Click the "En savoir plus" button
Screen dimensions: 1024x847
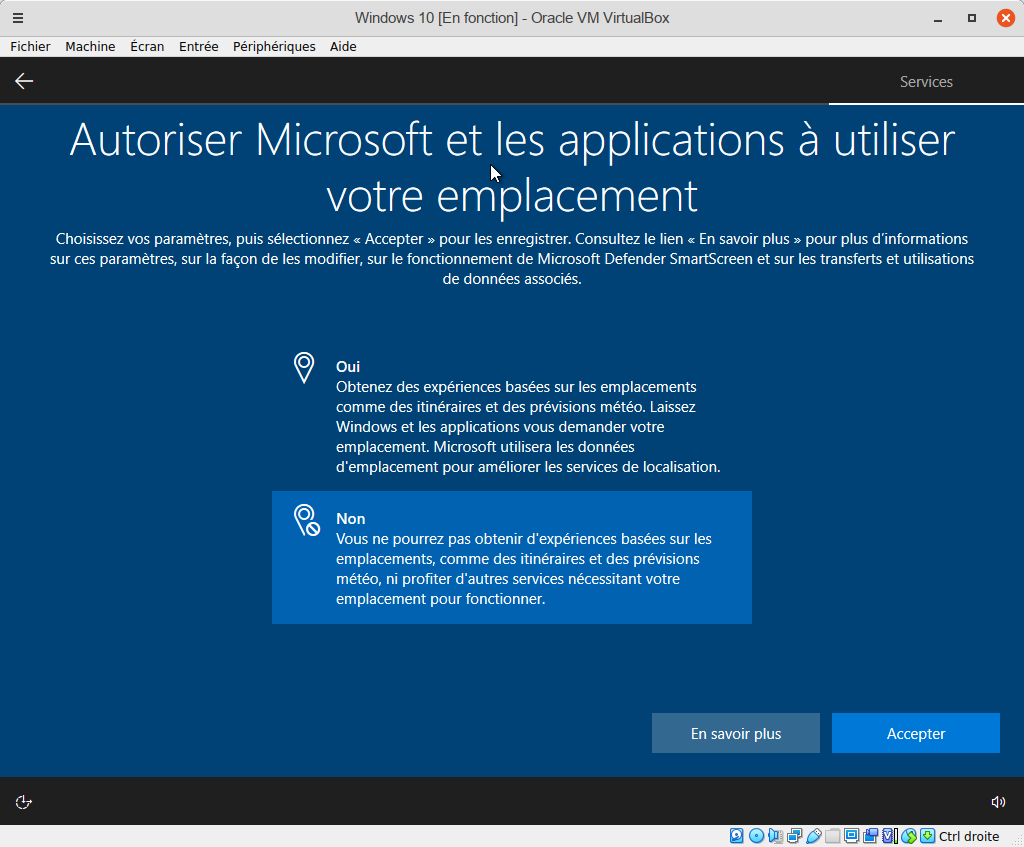click(735, 733)
